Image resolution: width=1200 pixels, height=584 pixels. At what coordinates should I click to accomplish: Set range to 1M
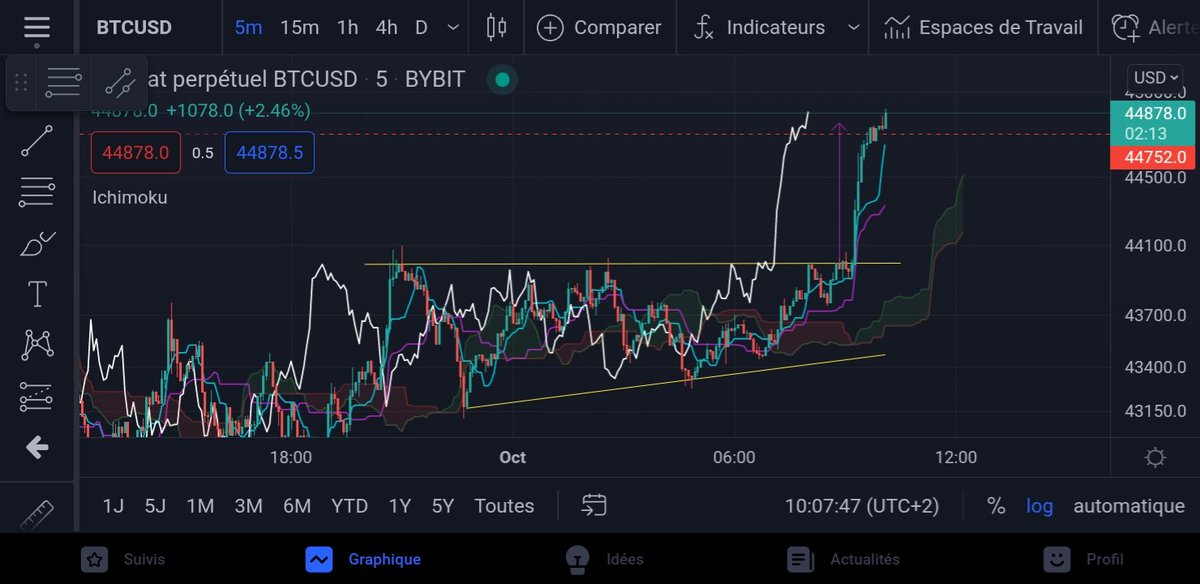[x=200, y=506]
